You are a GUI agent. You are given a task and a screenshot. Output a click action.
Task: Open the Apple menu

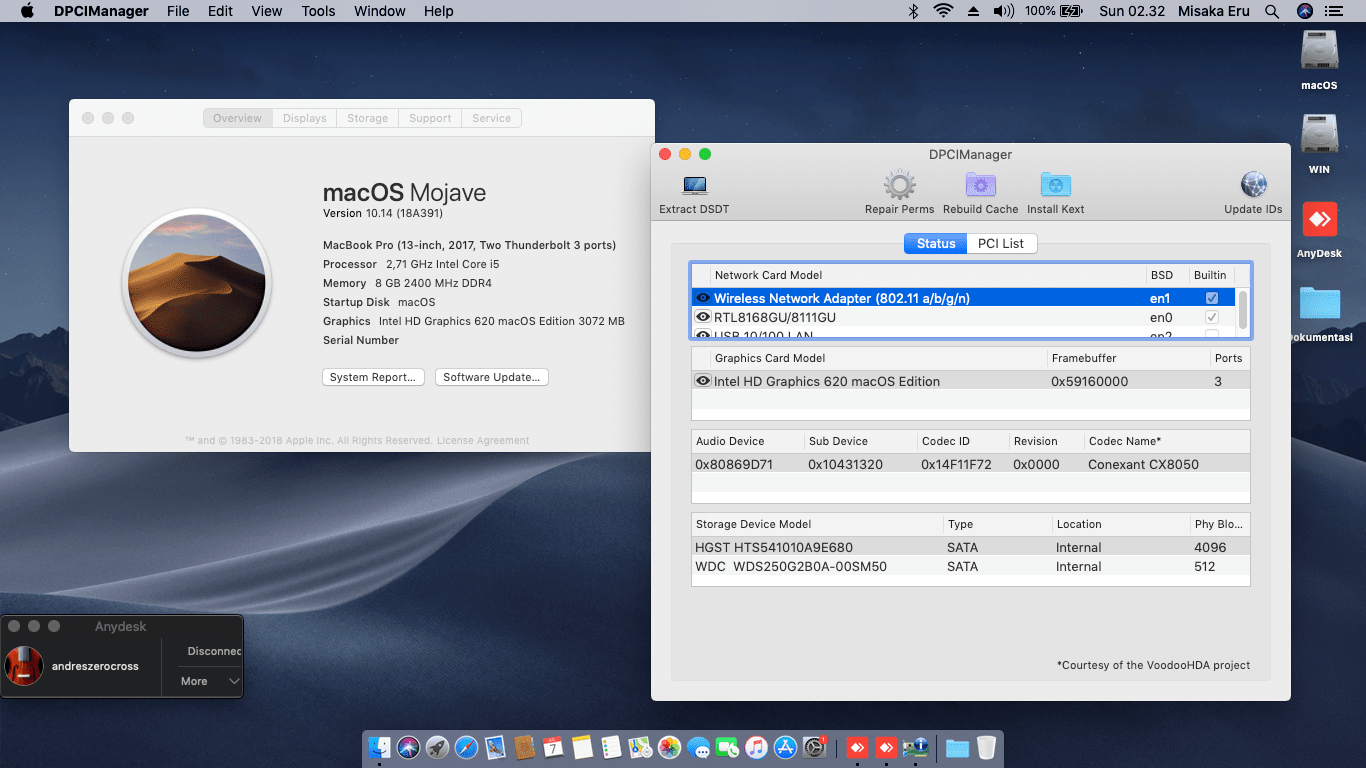(27, 11)
